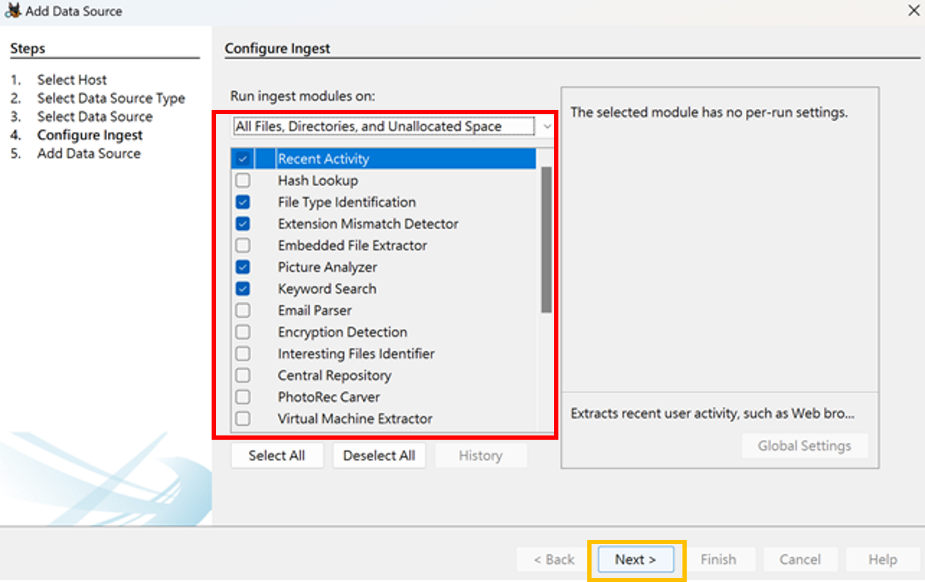Enable Encryption Detection module
This screenshot has width=925, height=582.
pyautogui.click(x=242, y=332)
